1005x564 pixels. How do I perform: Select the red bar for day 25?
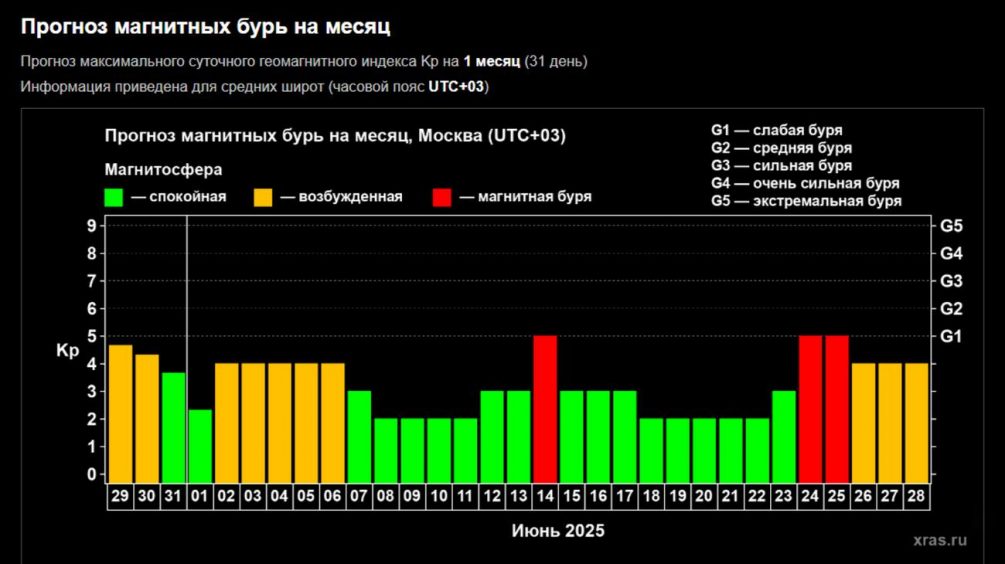click(x=837, y=408)
